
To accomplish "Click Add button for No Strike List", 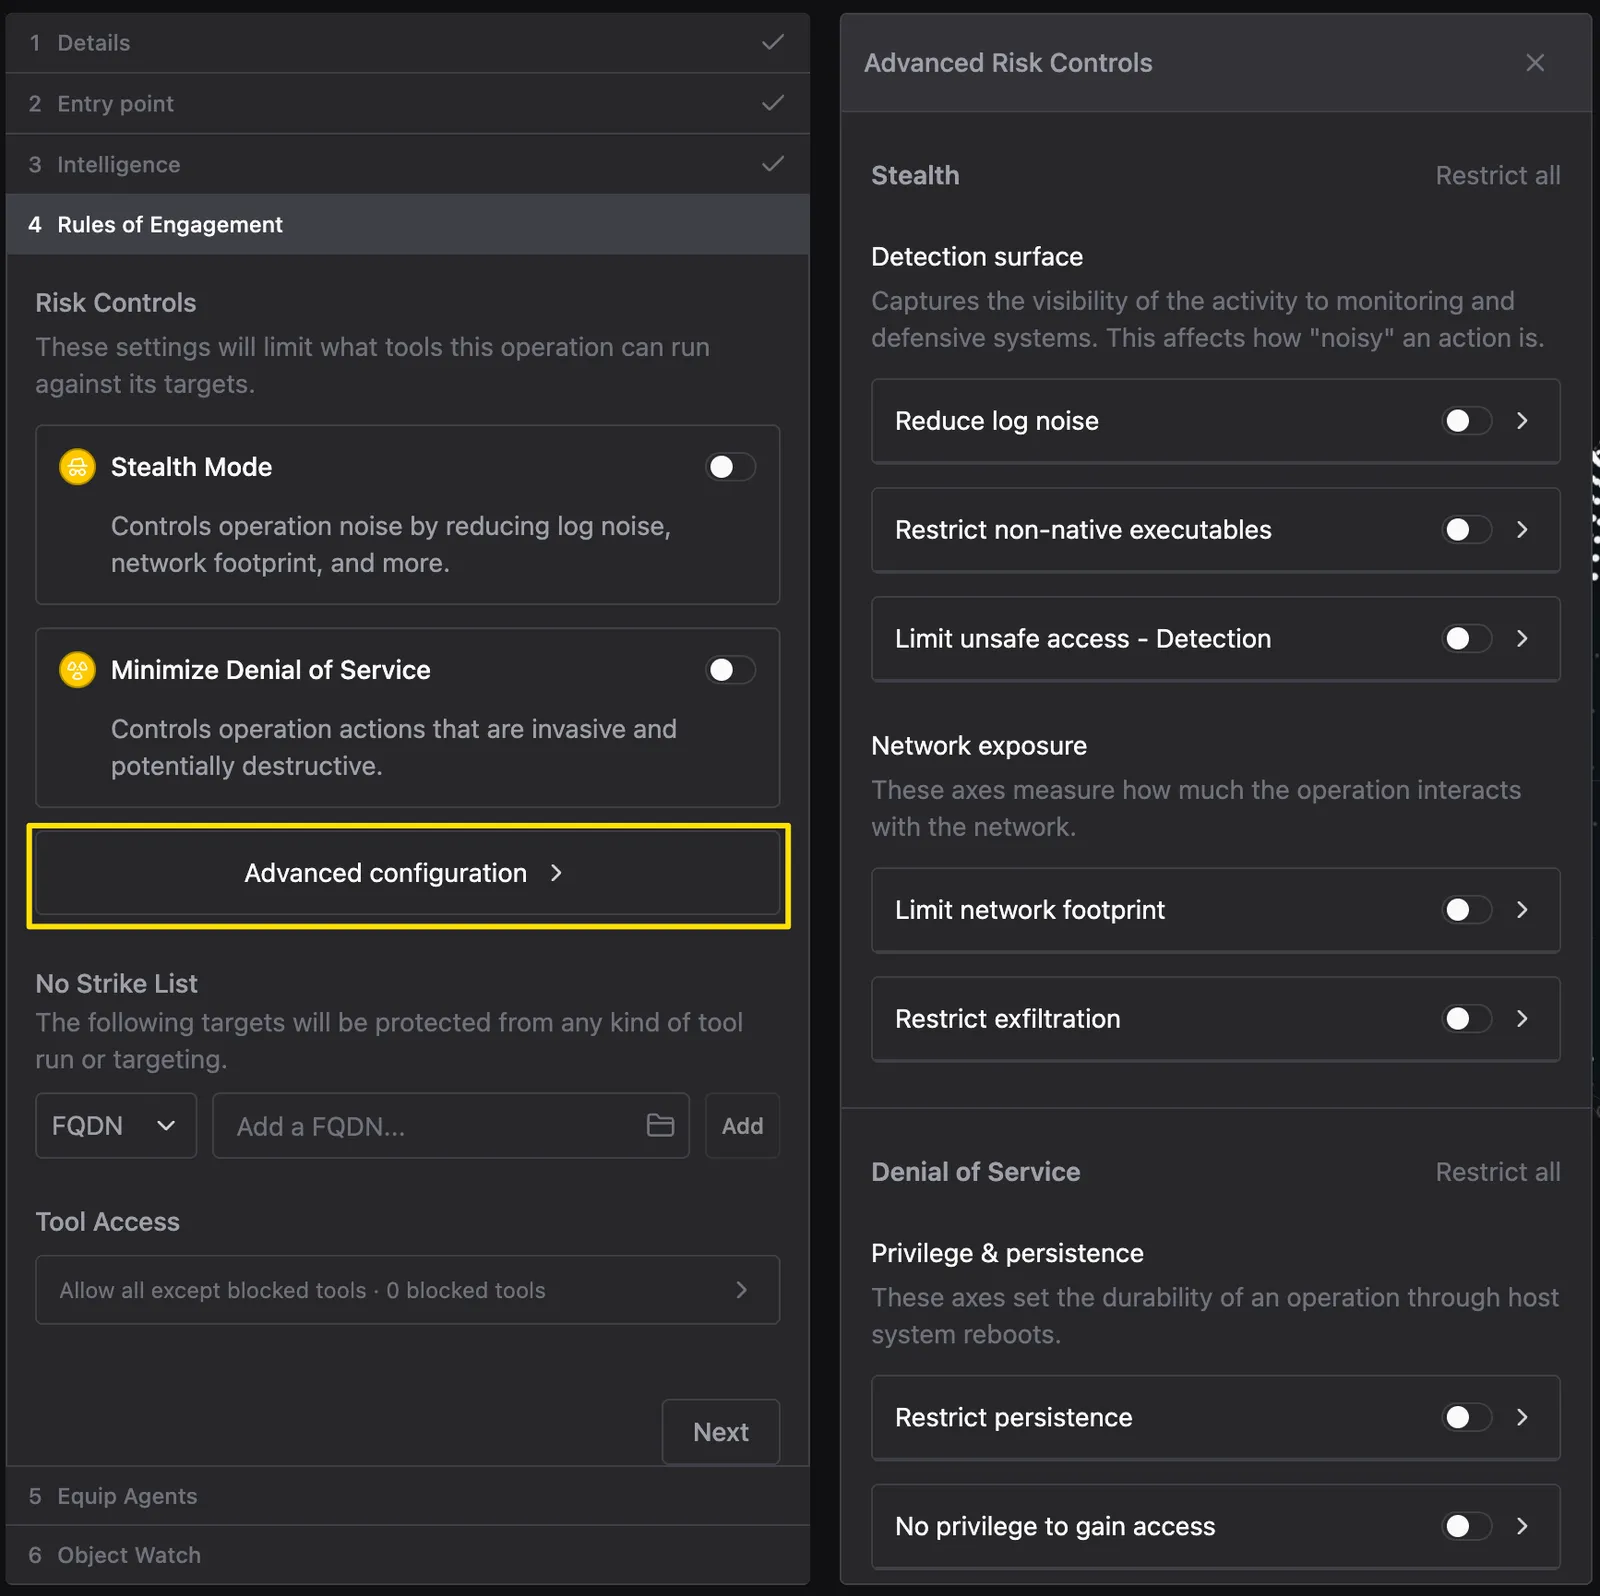I will click(x=742, y=1126).
